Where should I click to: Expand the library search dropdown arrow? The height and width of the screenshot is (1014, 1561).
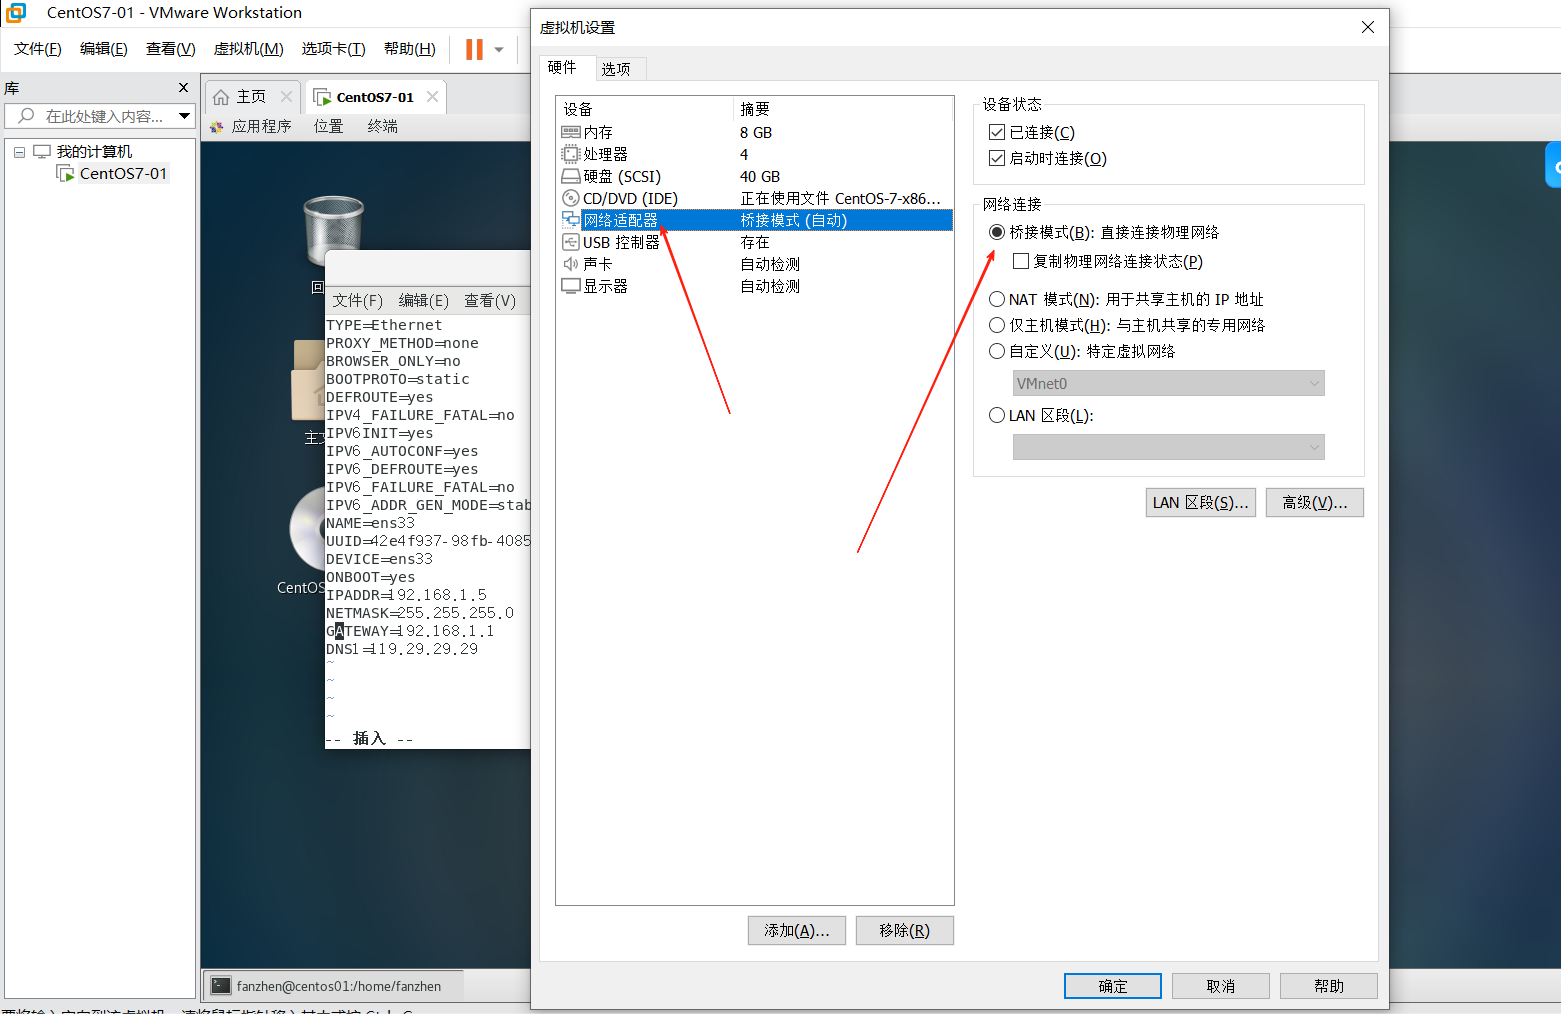click(x=184, y=116)
